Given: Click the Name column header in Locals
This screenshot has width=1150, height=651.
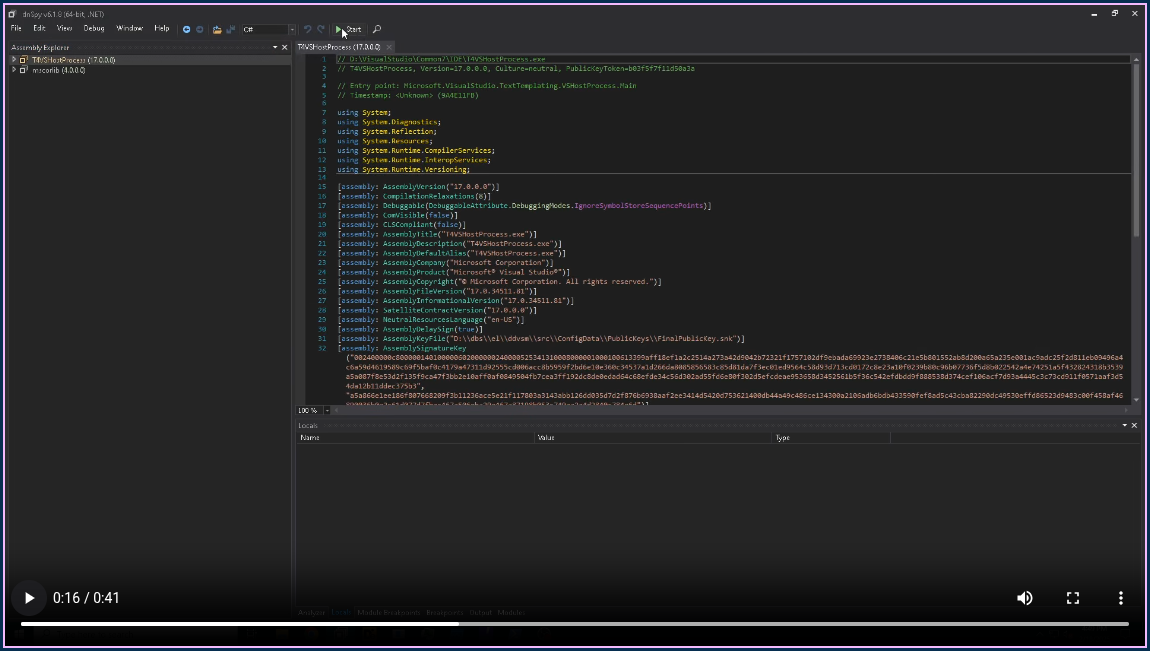Looking at the screenshot, I should pyautogui.click(x=416, y=438).
